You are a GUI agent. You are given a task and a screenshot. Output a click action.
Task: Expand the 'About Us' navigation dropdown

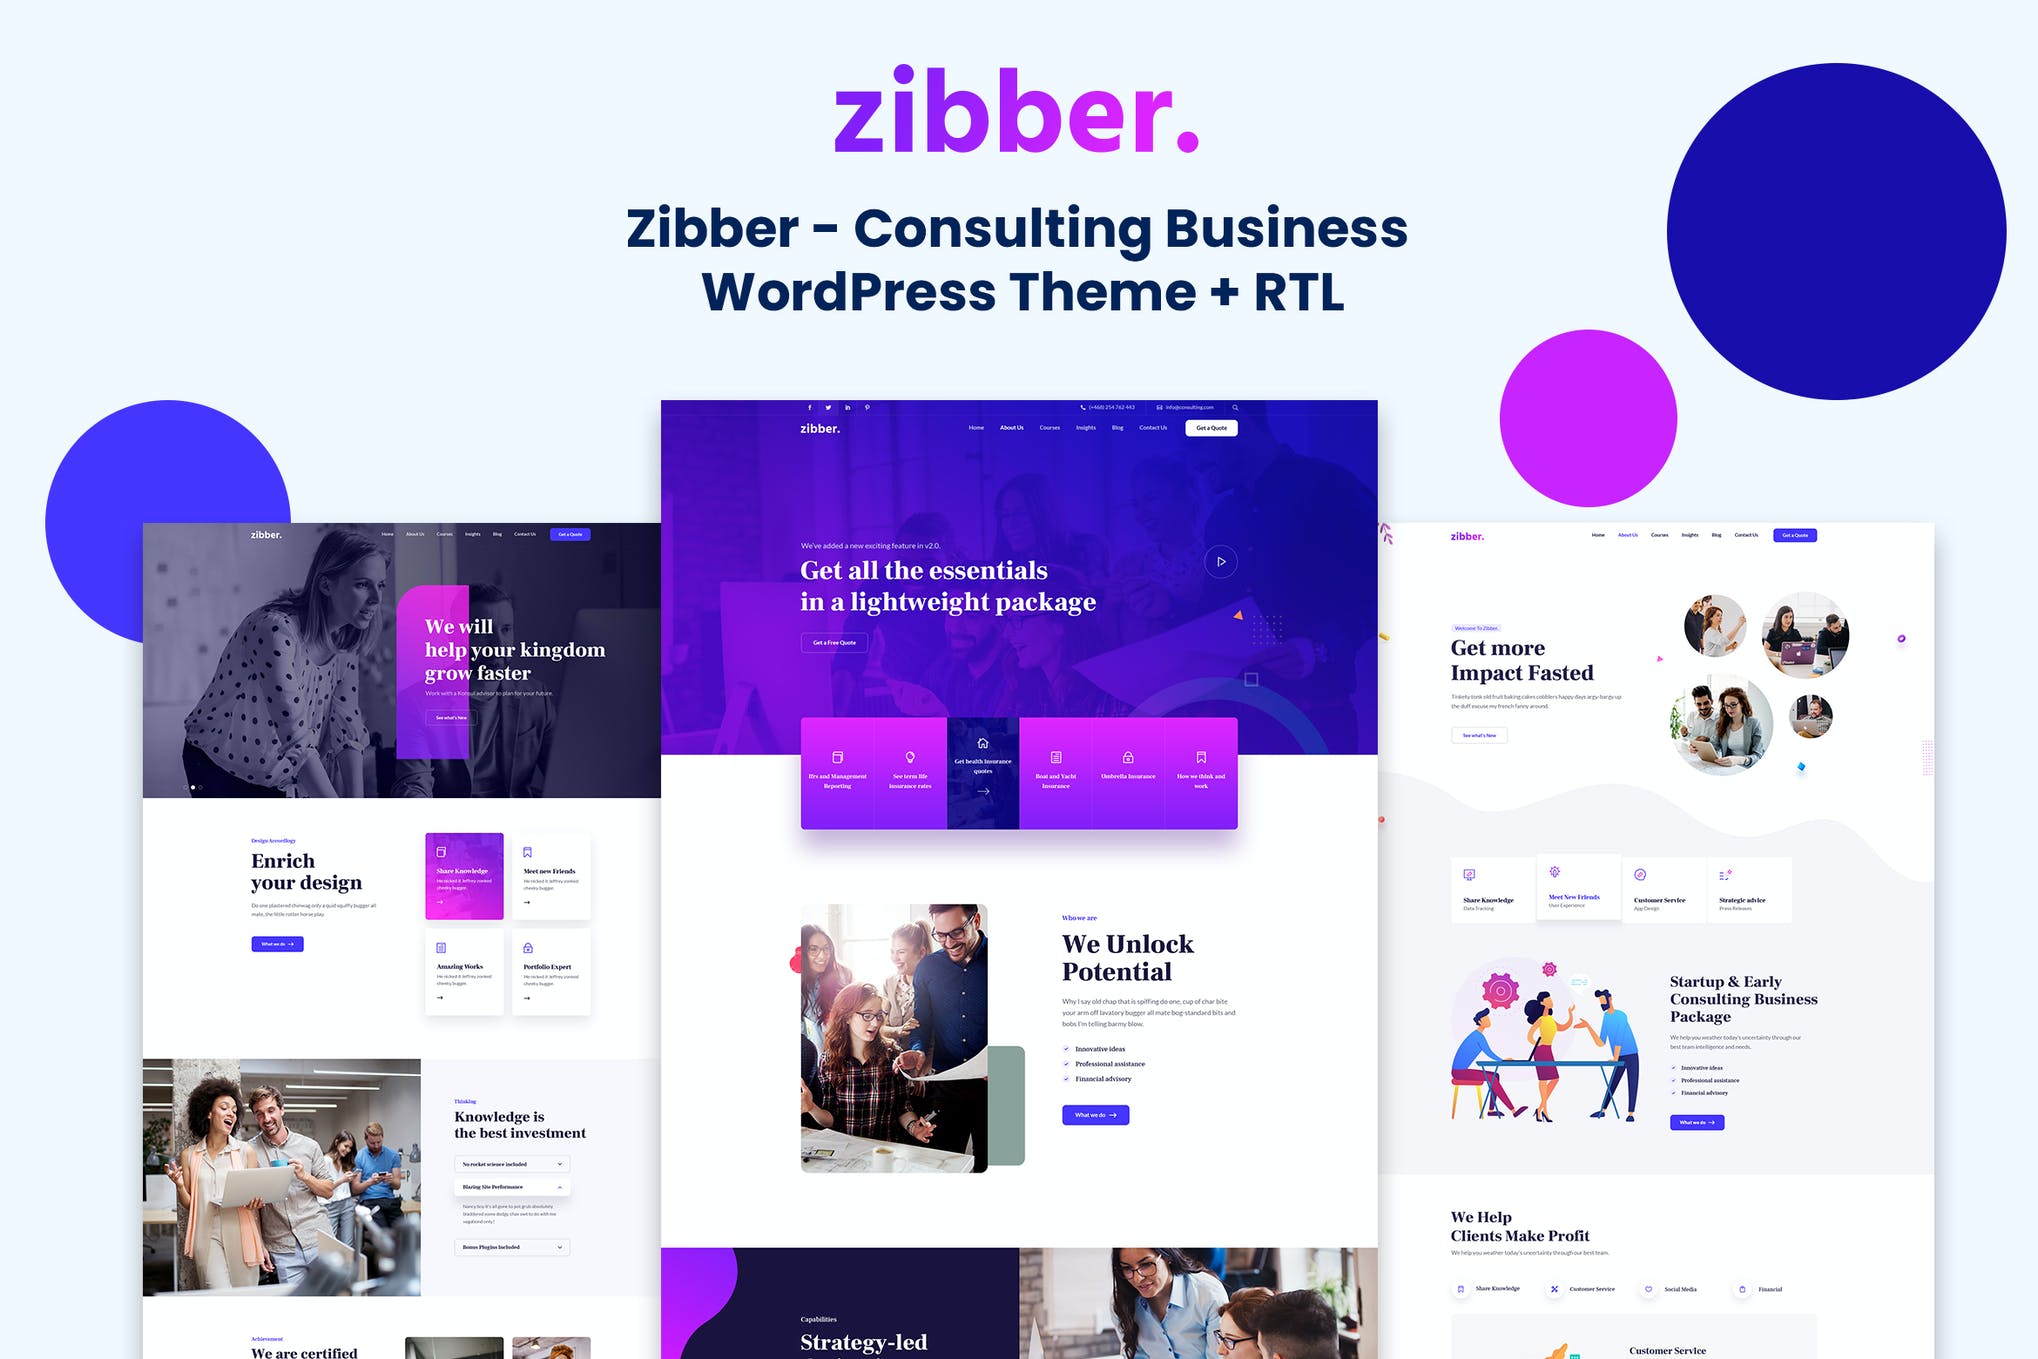point(1004,429)
